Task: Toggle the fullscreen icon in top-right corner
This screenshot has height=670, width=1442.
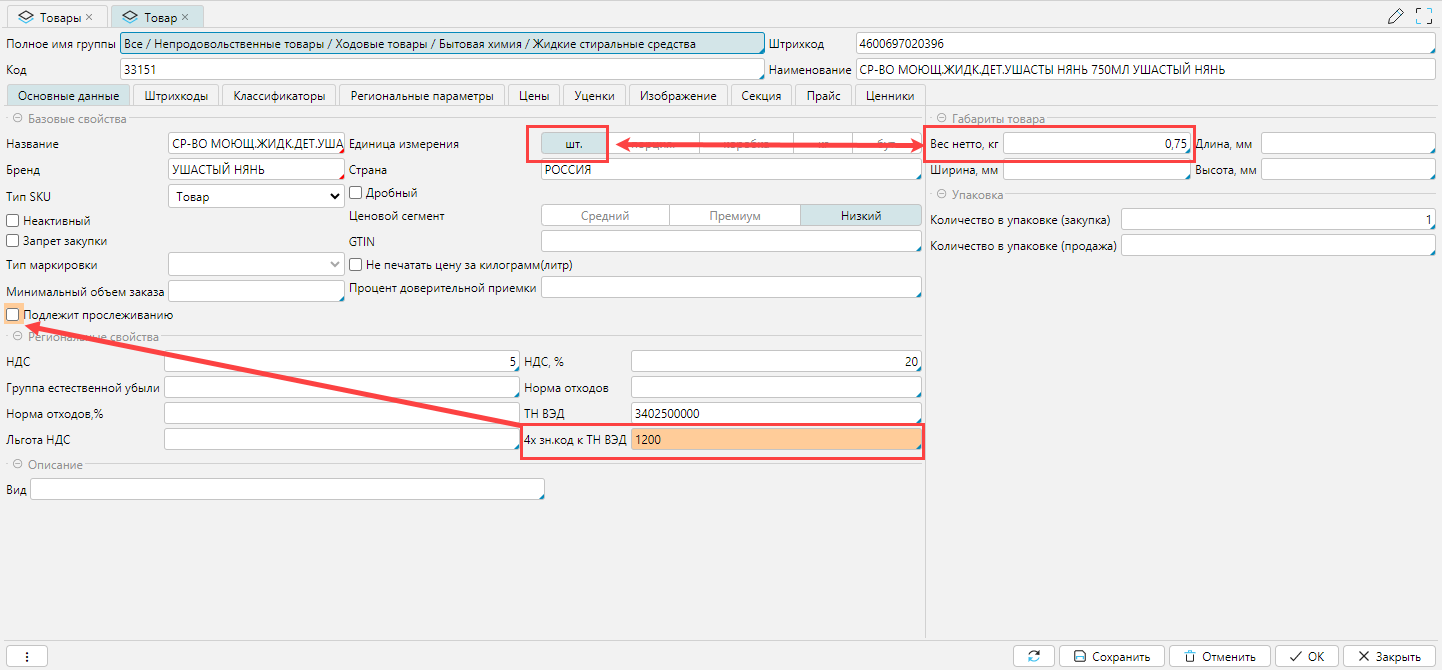Action: pos(1424,16)
